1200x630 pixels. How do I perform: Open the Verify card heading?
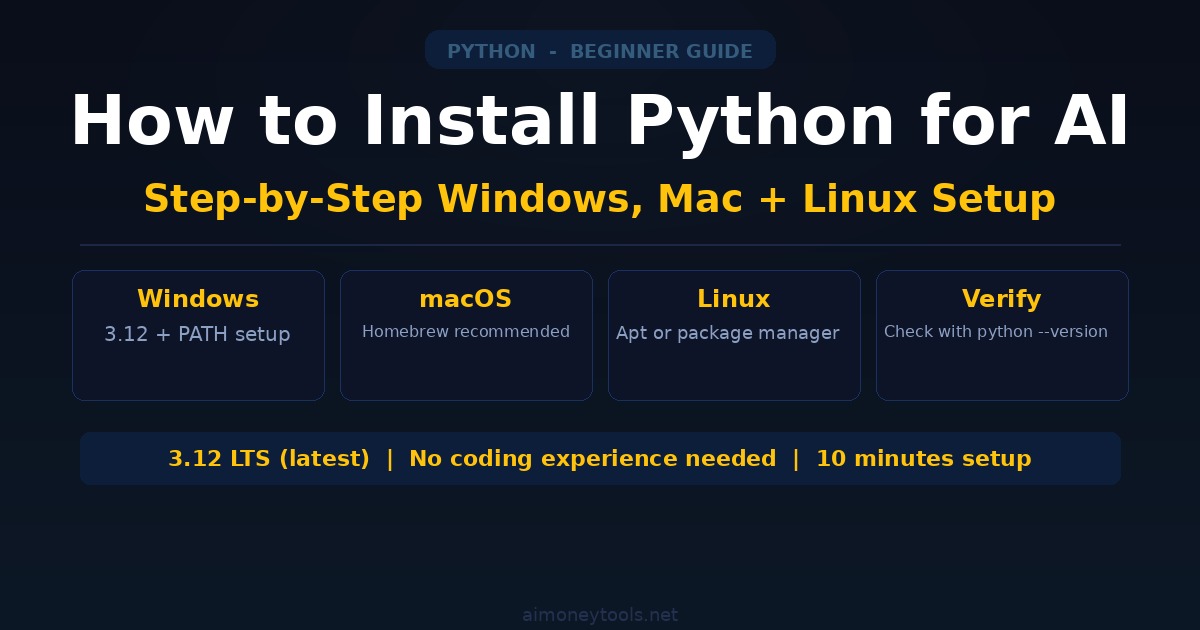point(1002,299)
